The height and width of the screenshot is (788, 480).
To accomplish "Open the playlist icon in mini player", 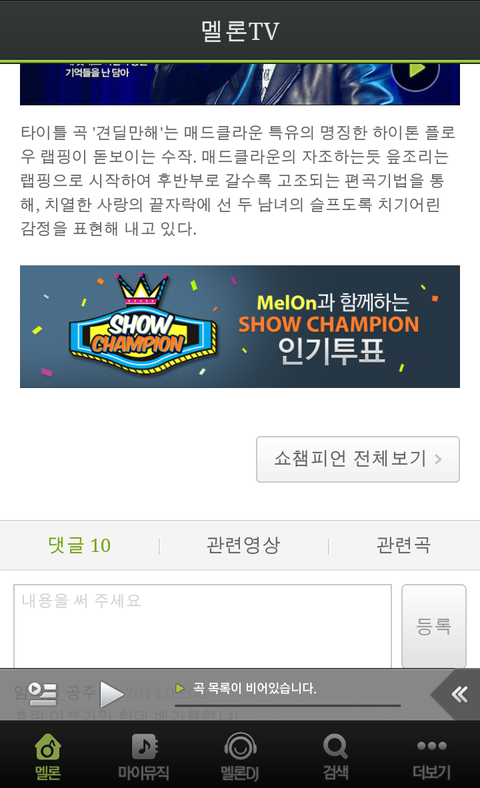I will (x=42, y=694).
